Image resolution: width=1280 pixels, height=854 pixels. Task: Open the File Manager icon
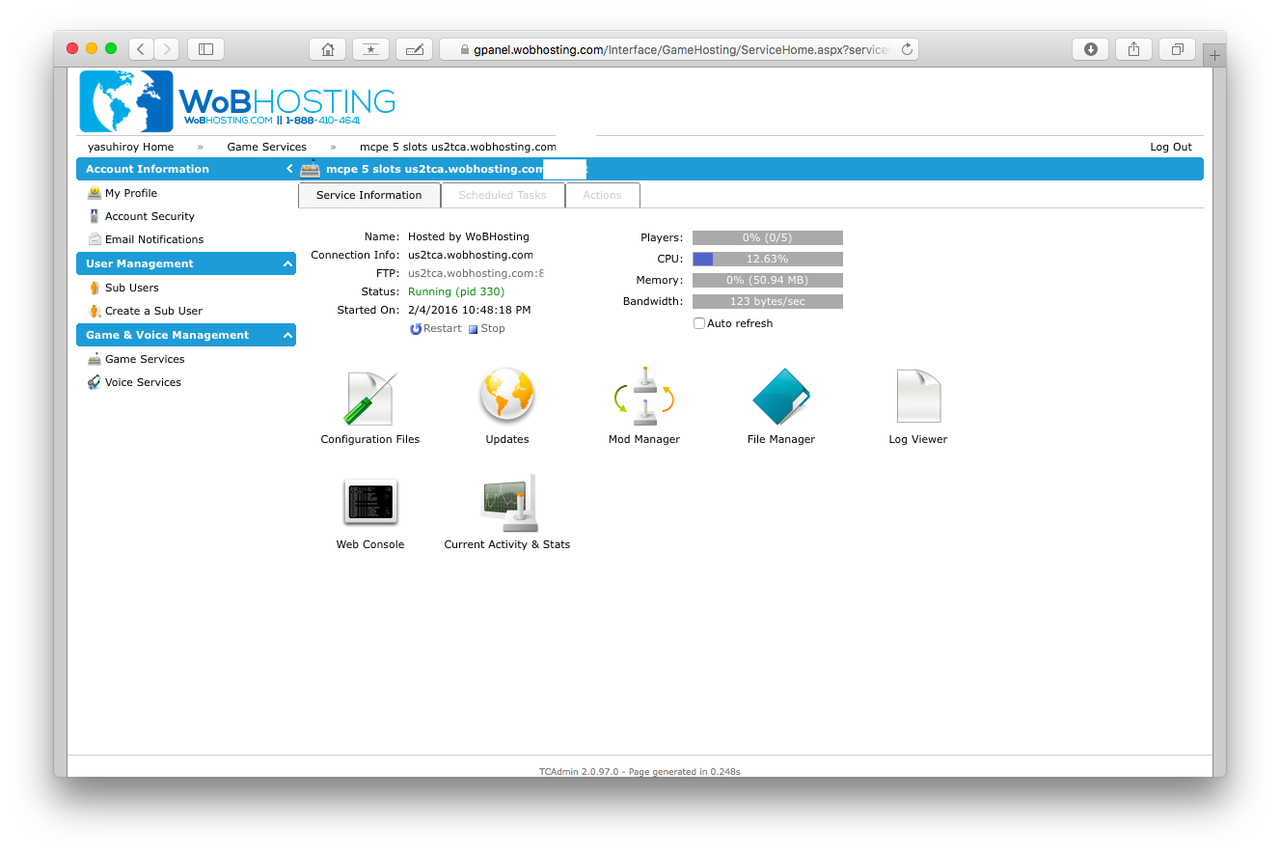click(x=781, y=397)
